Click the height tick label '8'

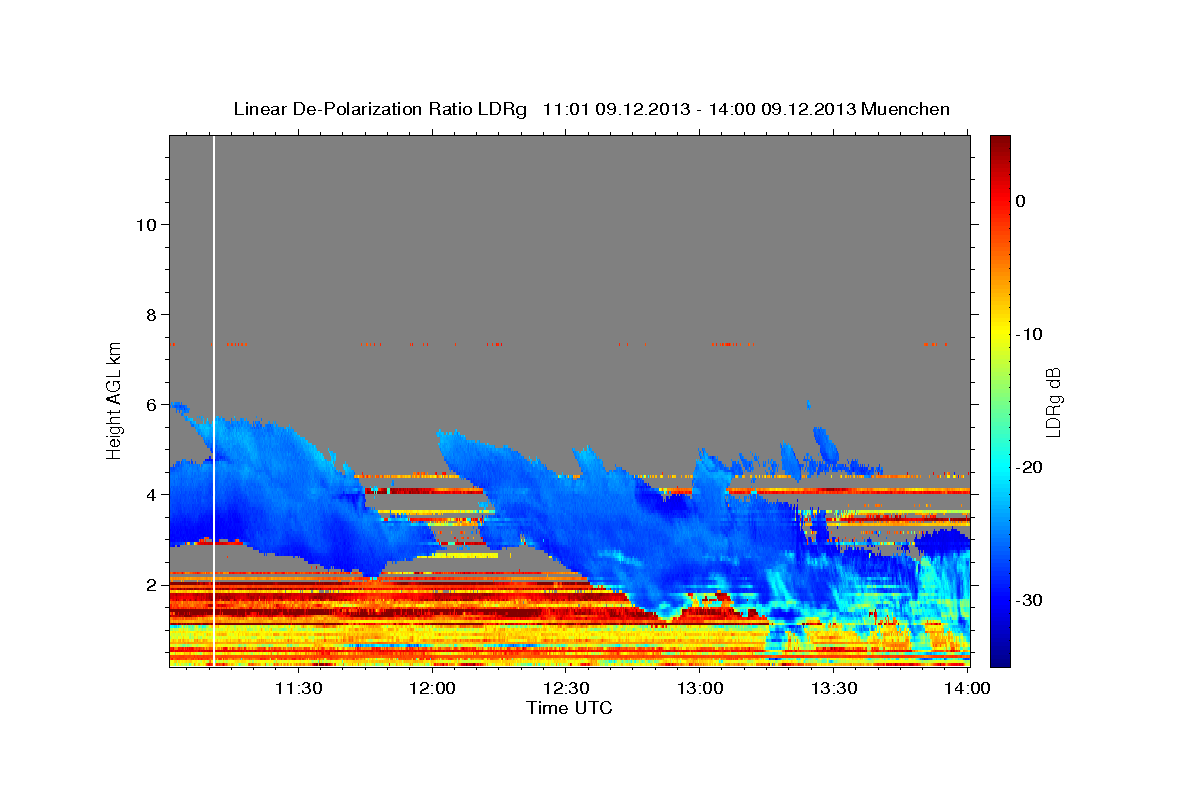(151, 315)
